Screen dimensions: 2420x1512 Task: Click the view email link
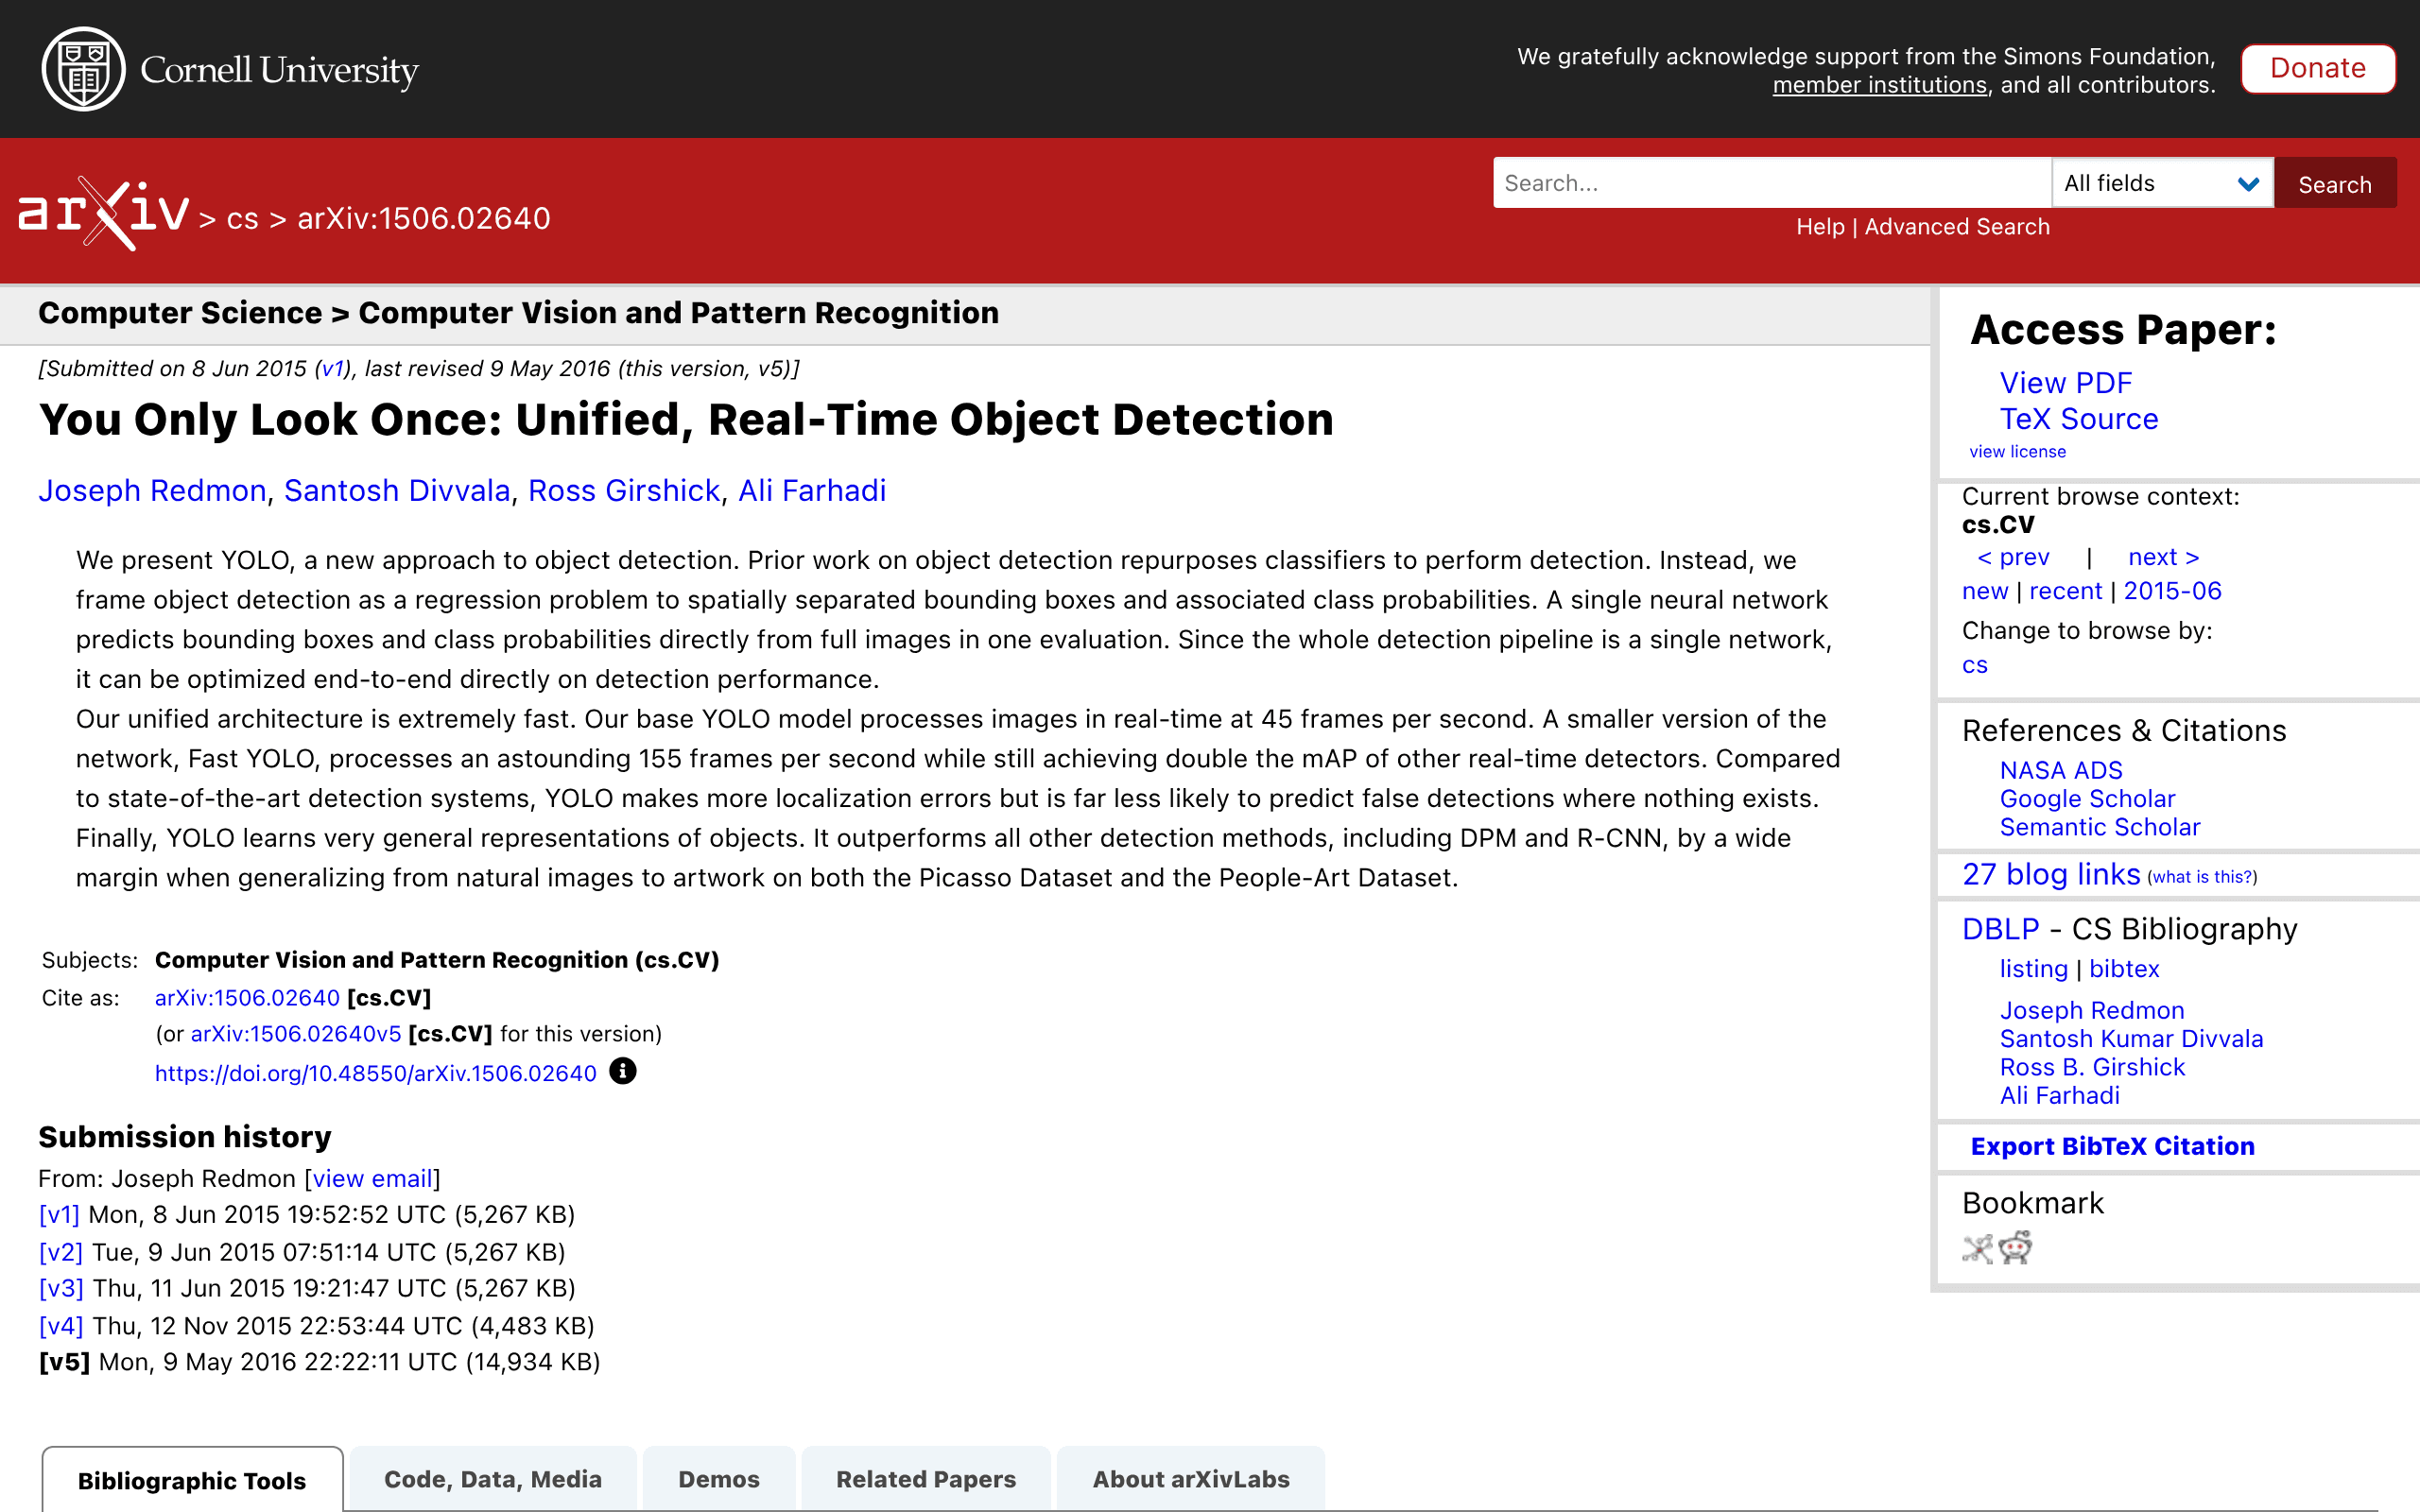click(x=372, y=1179)
